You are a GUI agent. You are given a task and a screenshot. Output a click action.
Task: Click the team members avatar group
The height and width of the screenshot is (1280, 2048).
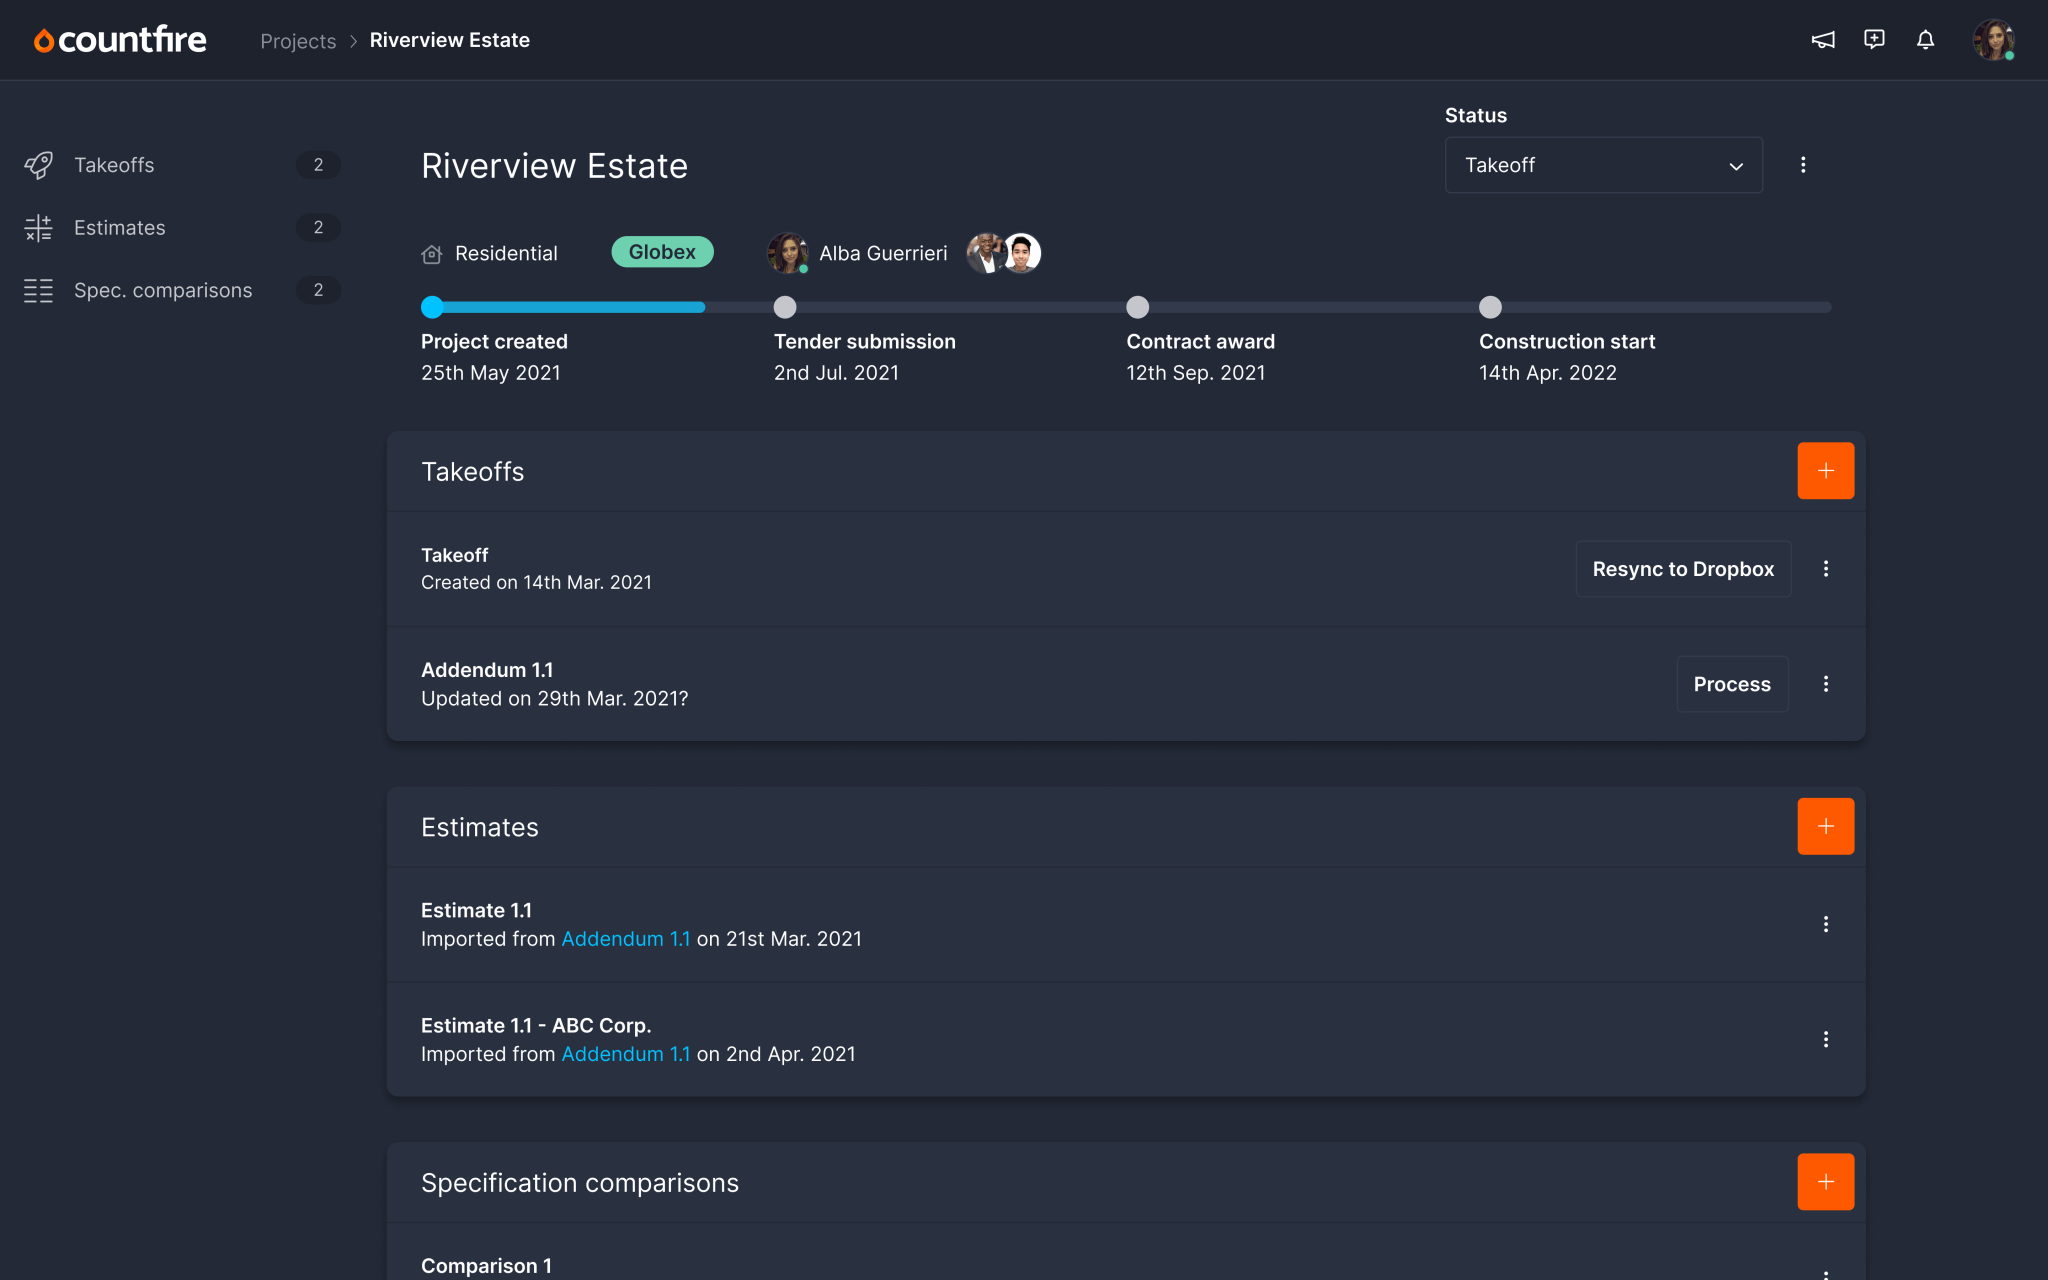point(1003,253)
